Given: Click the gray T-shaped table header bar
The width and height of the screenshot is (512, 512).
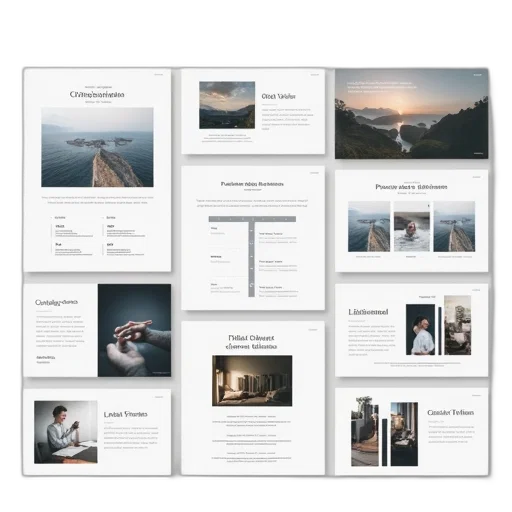Looking at the screenshot, I should click(x=252, y=219).
